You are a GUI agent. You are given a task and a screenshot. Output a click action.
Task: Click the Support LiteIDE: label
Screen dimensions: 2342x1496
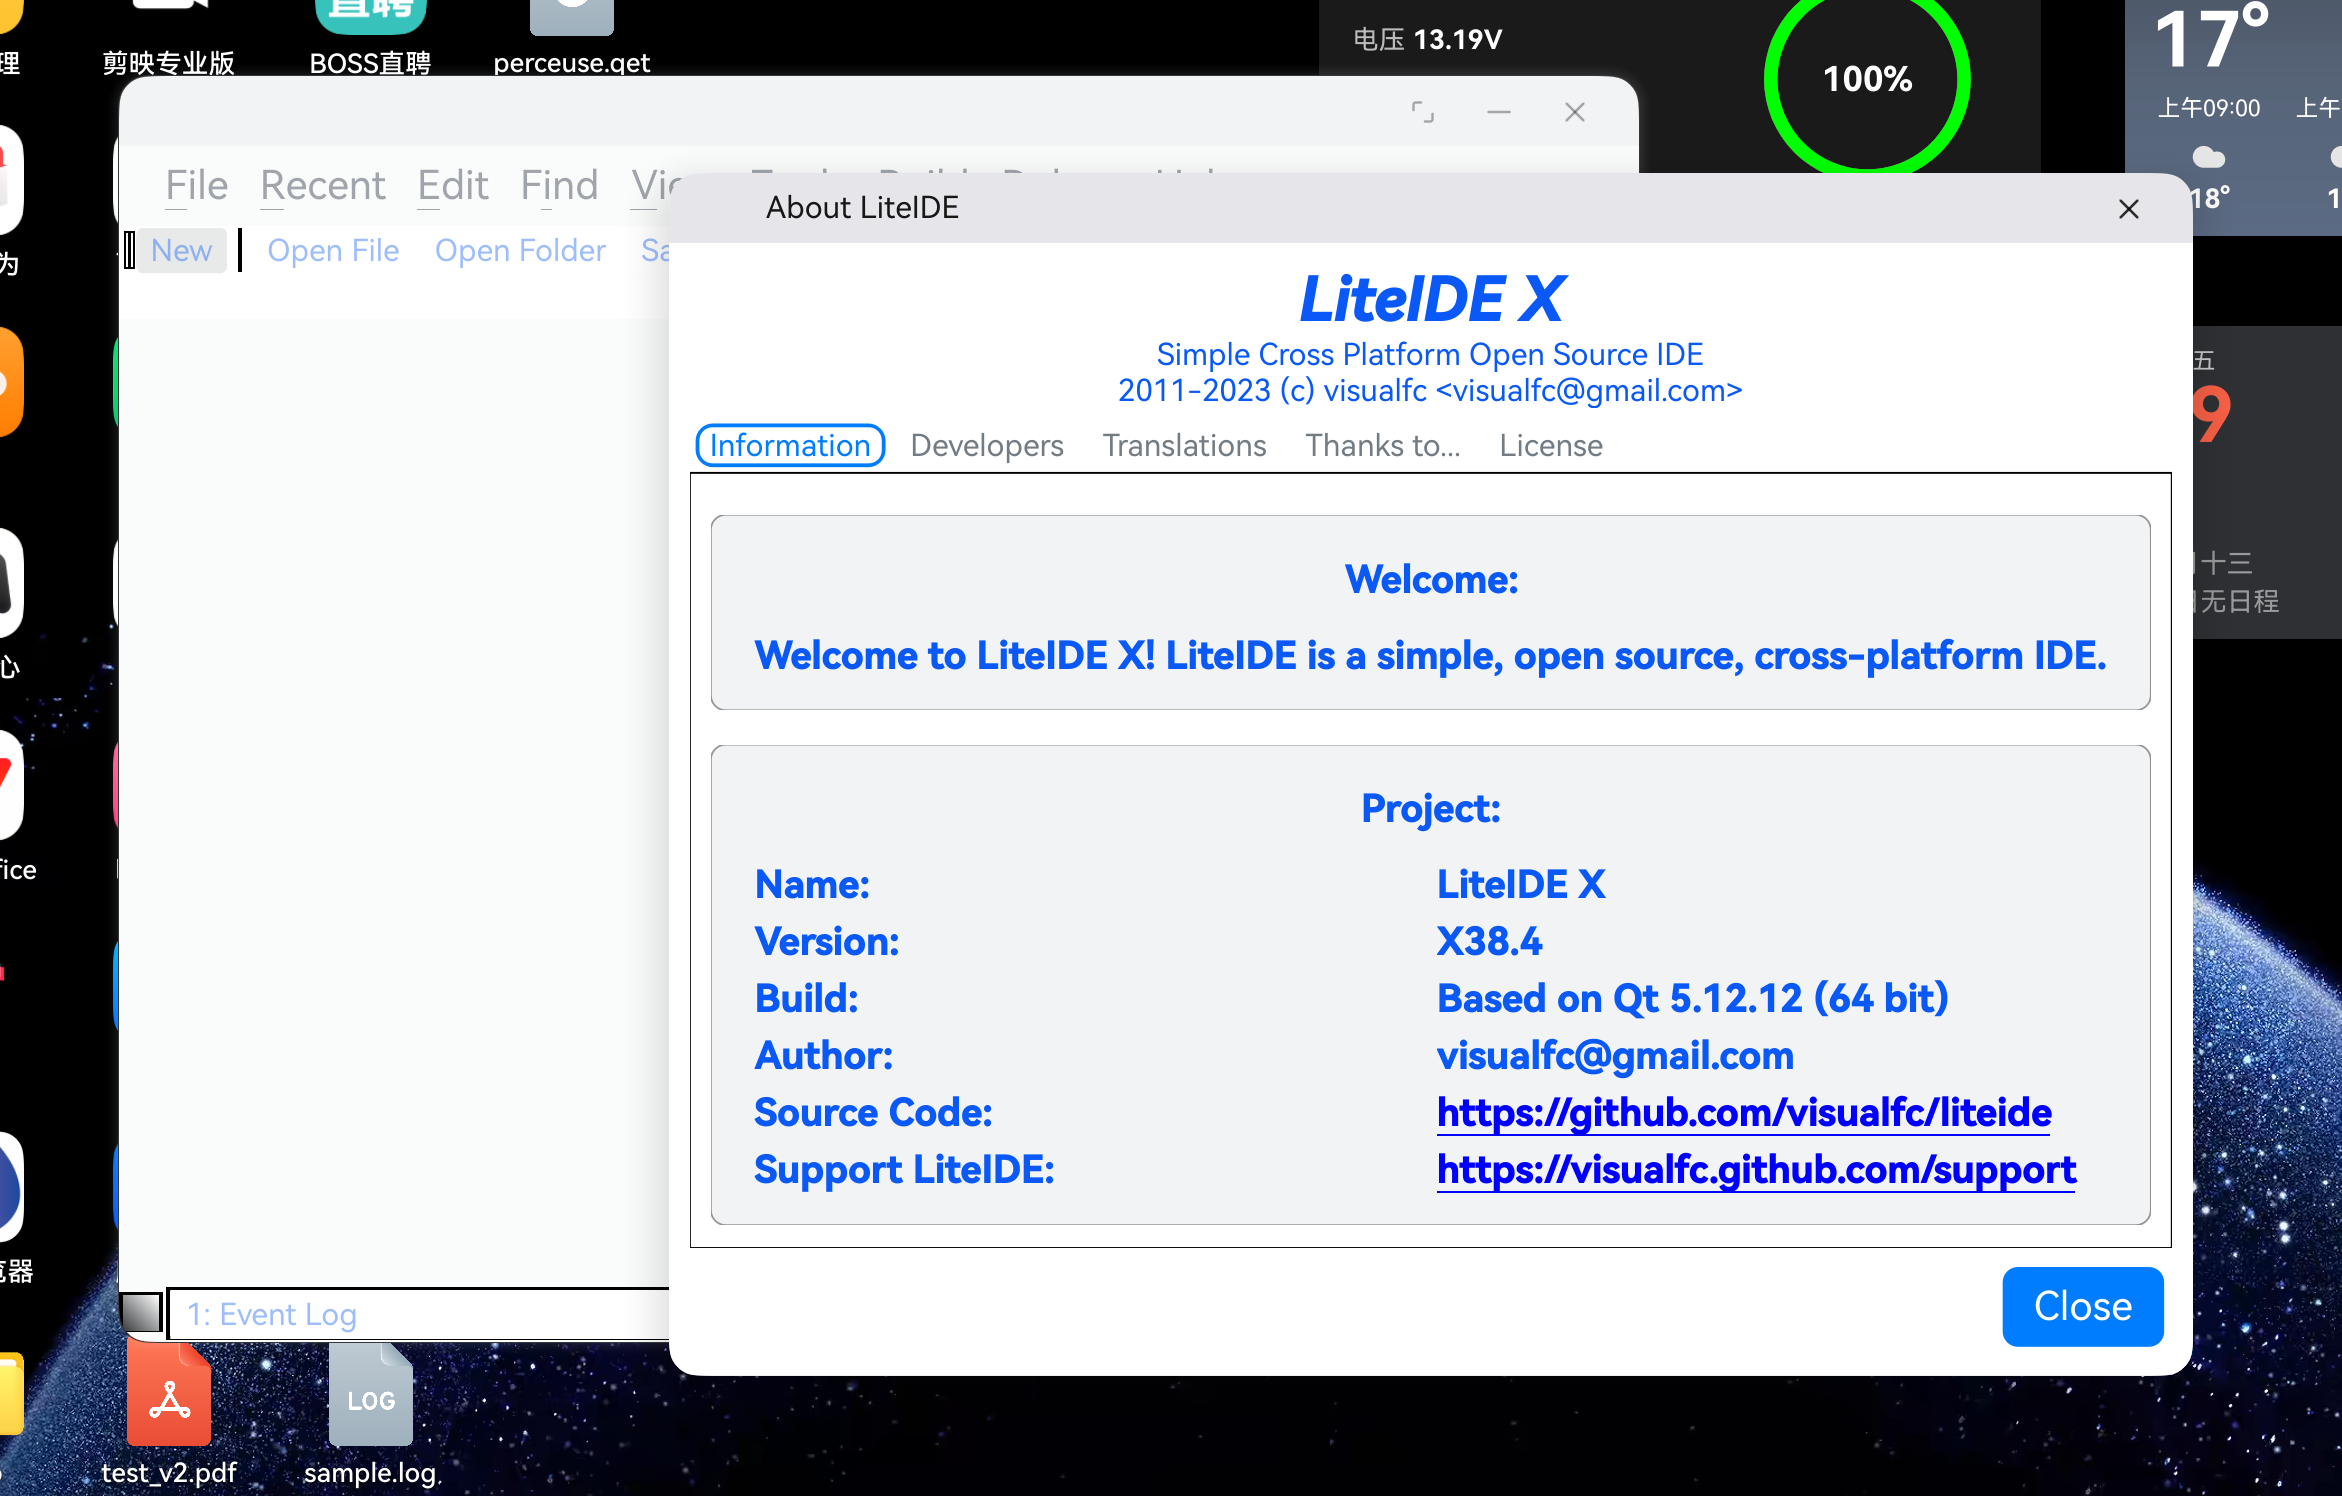click(904, 1170)
